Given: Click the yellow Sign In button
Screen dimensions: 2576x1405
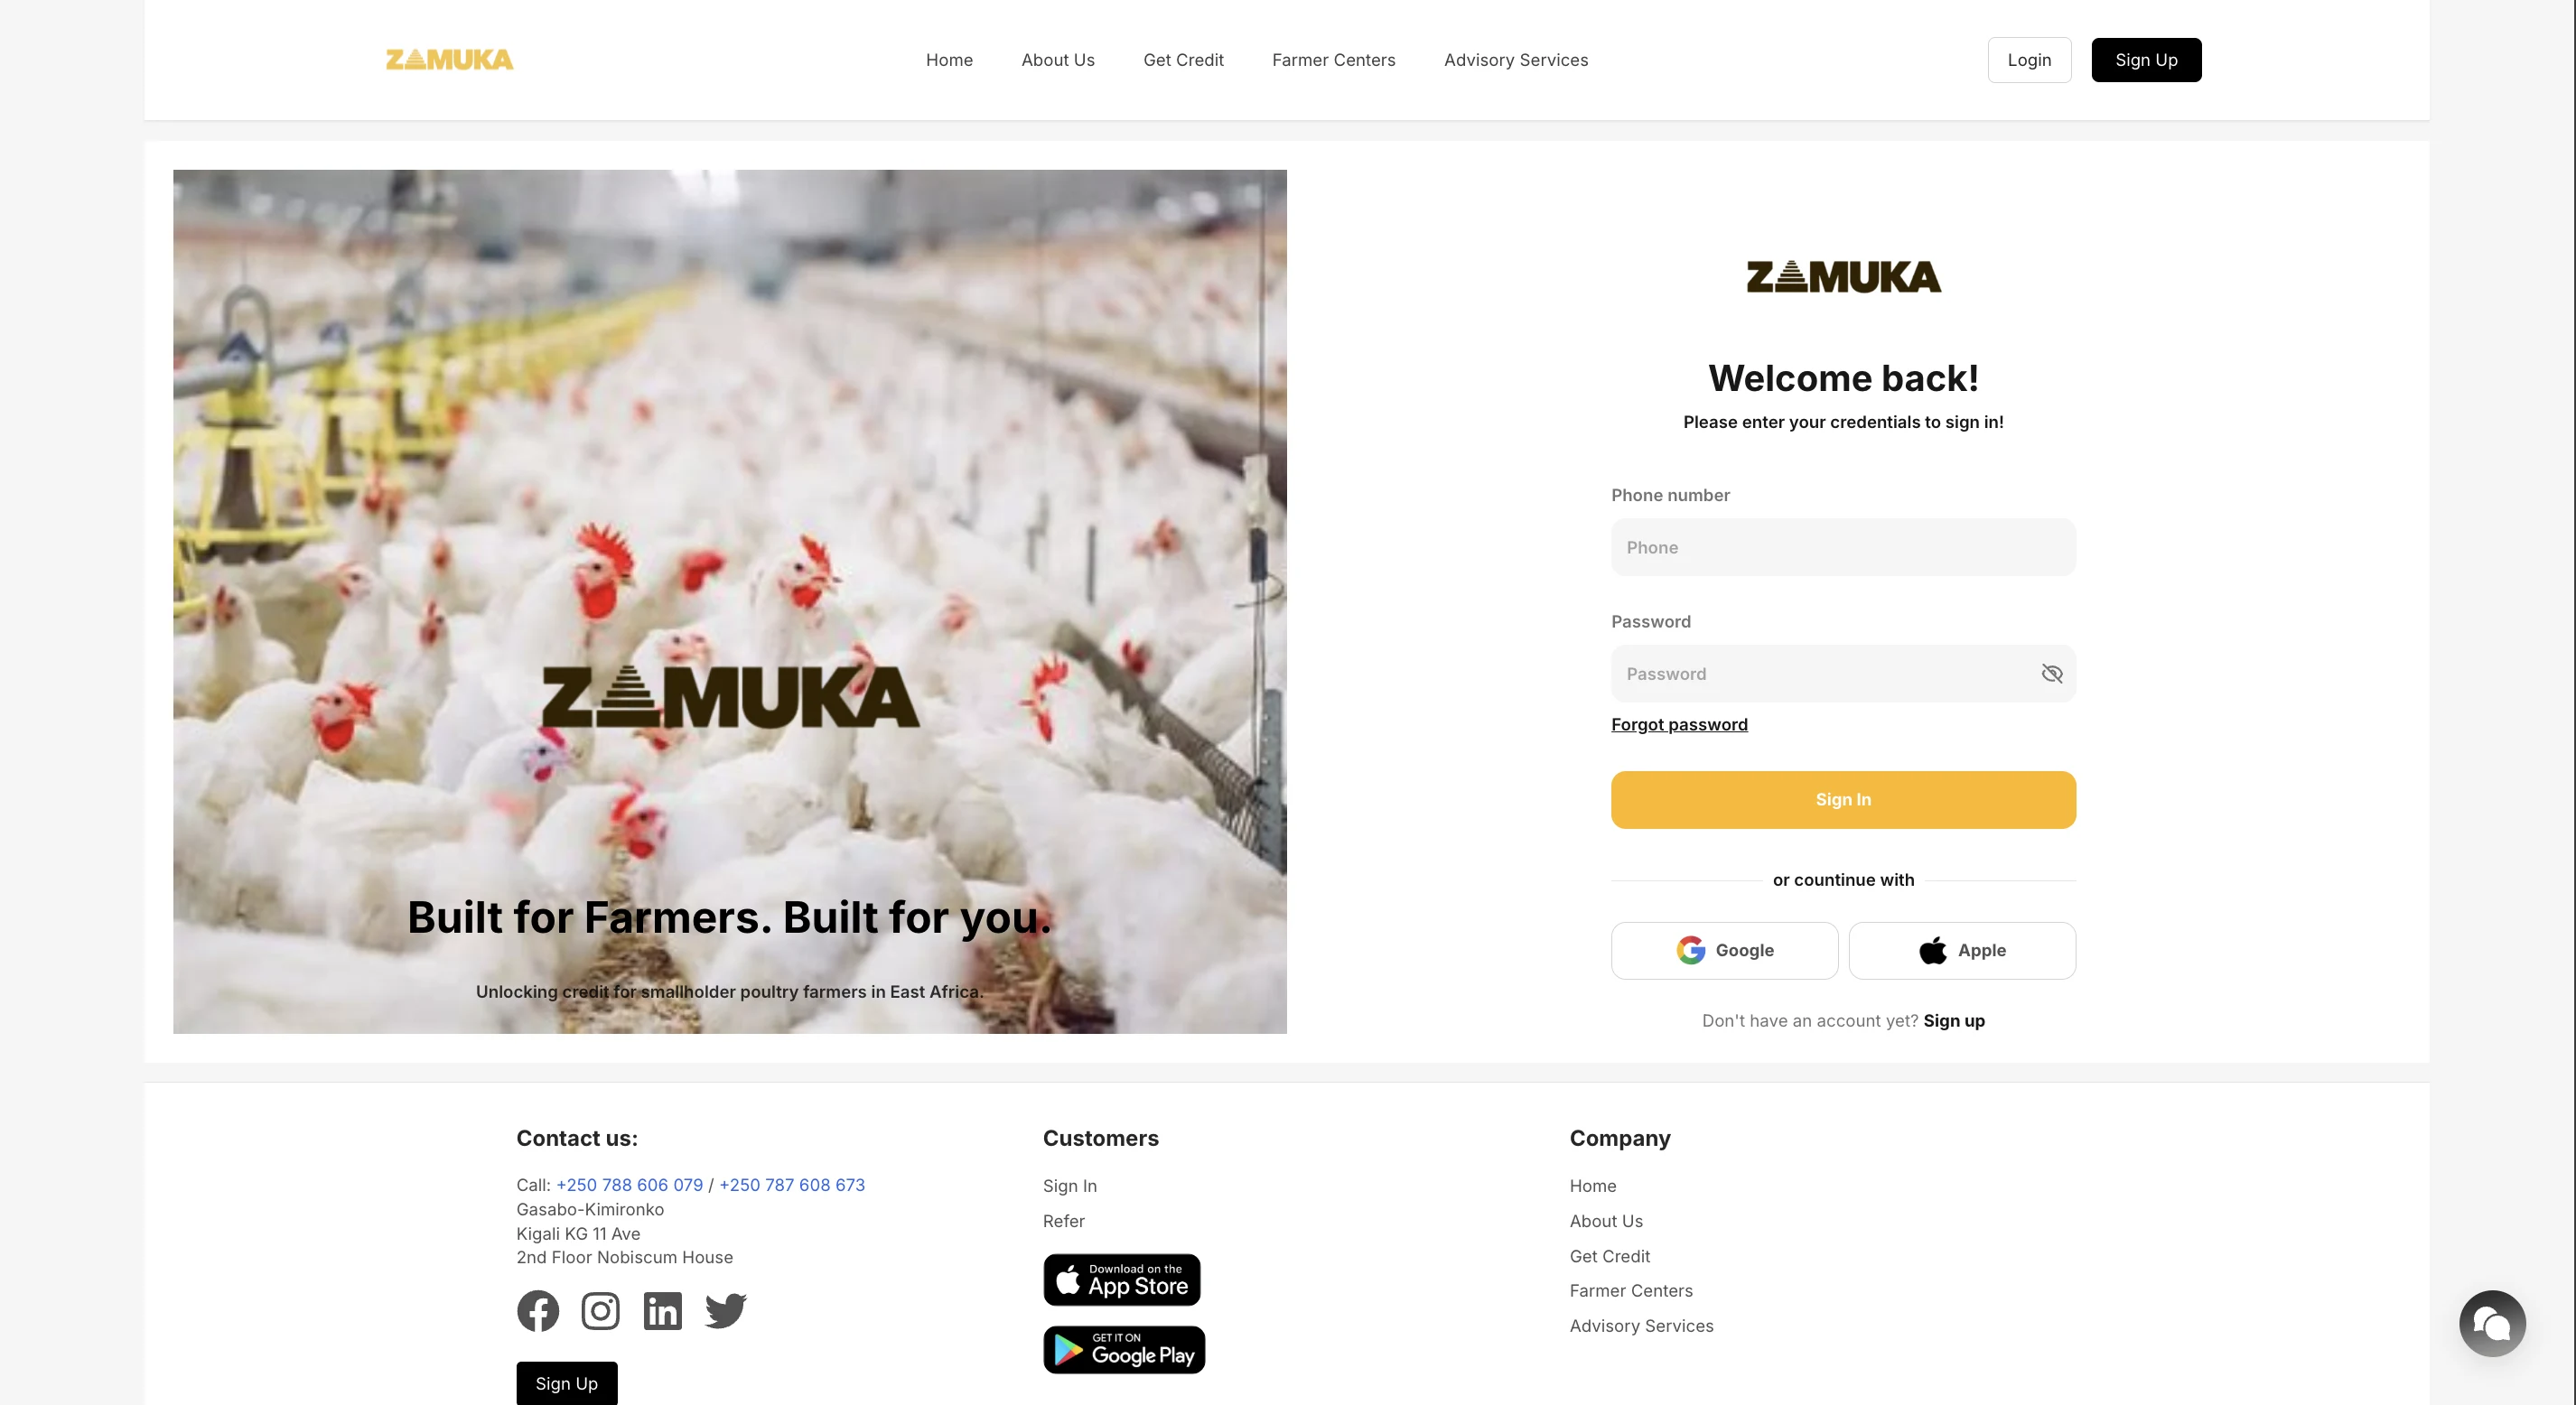Looking at the screenshot, I should coord(1843,800).
